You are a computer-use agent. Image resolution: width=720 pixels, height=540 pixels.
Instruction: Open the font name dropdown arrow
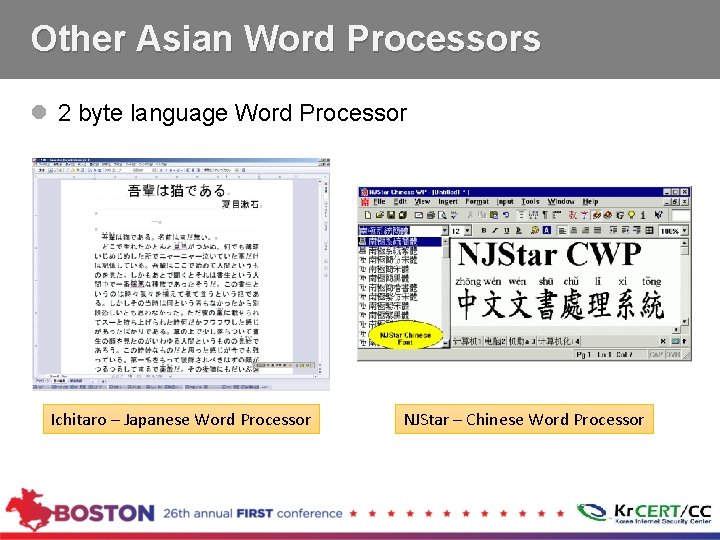[x=445, y=231]
